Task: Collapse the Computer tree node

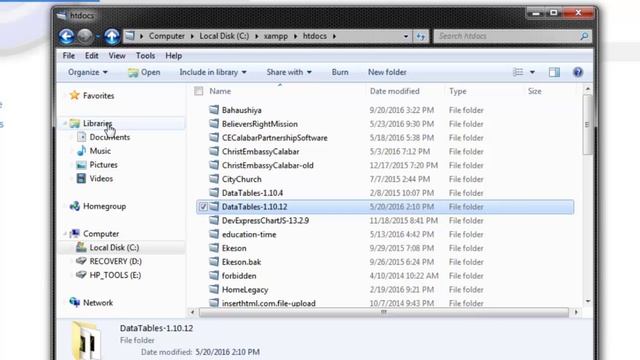Action: 65,234
